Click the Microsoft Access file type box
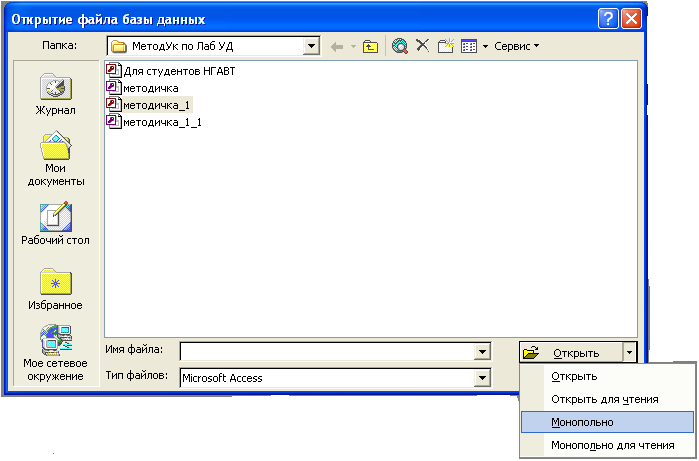The width and height of the screenshot is (699, 461). (x=328, y=378)
